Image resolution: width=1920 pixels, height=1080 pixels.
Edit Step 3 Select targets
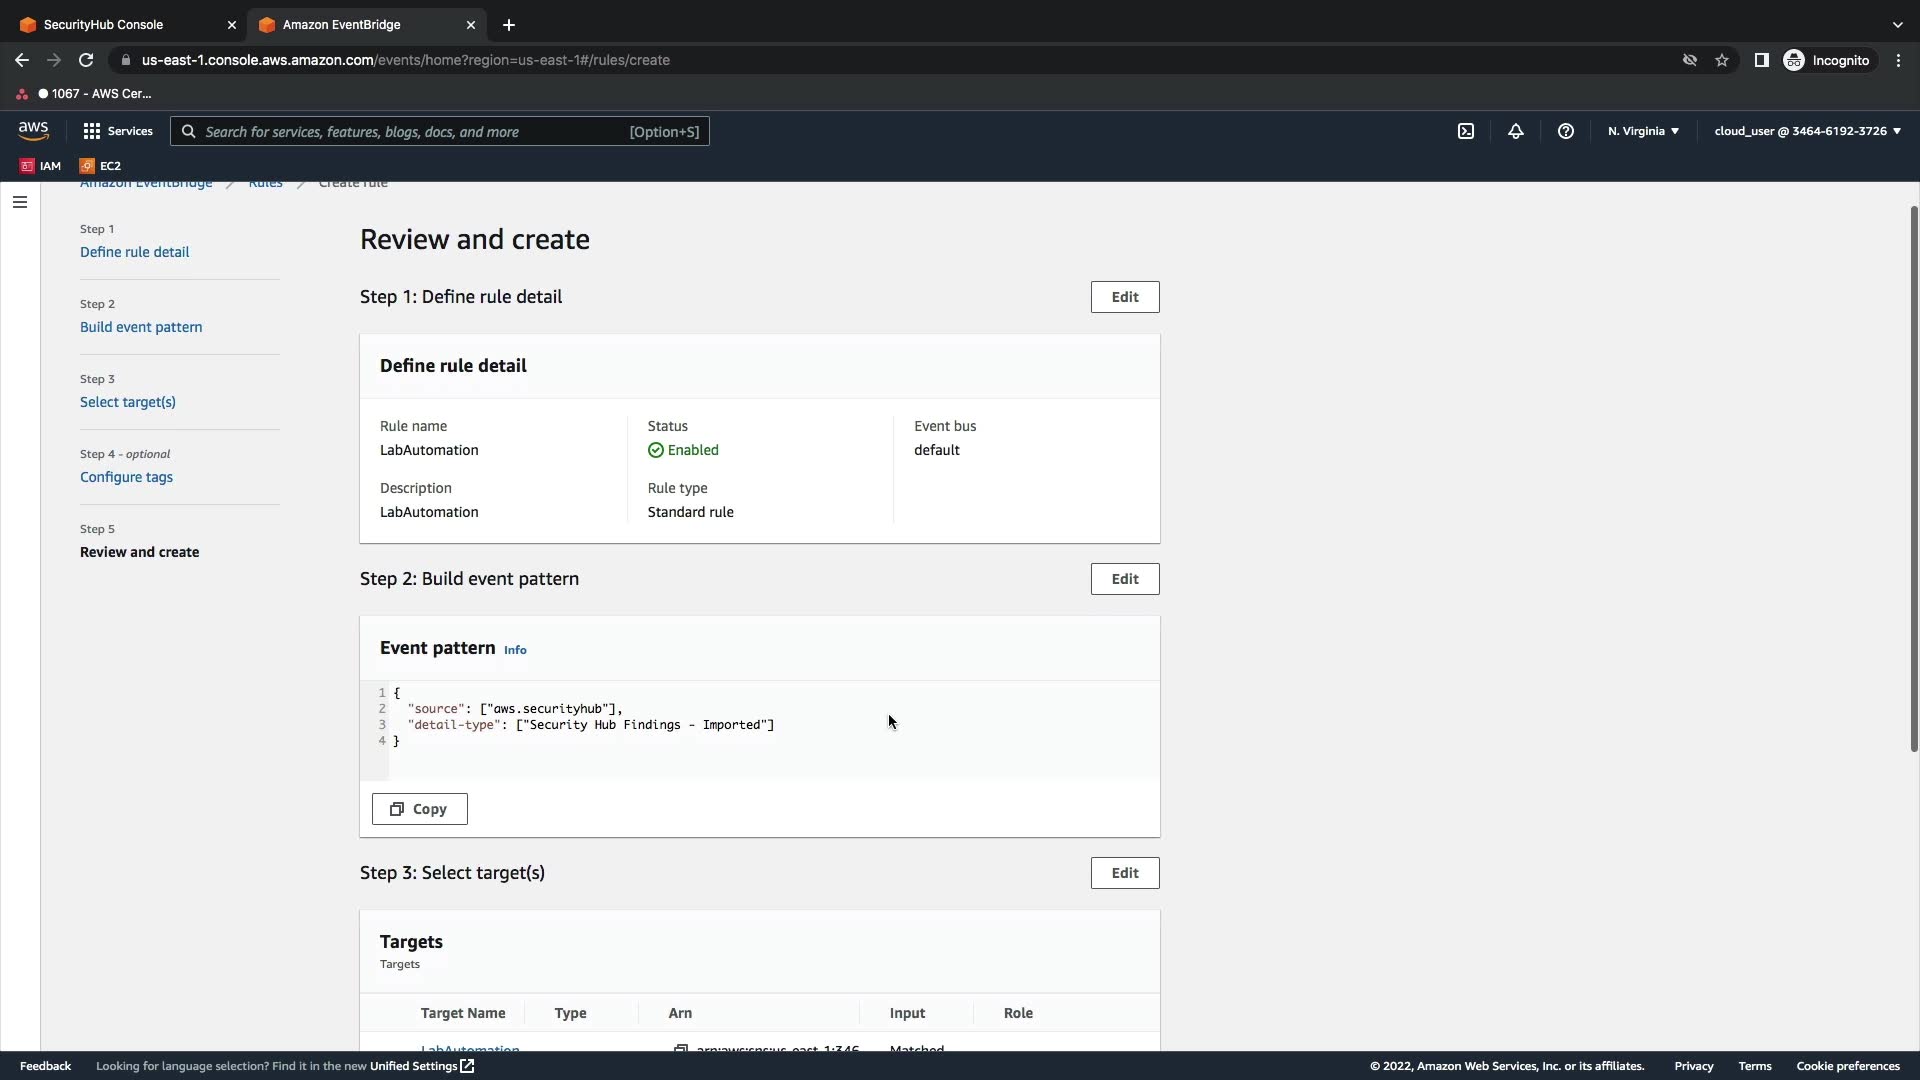(x=1124, y=873)
